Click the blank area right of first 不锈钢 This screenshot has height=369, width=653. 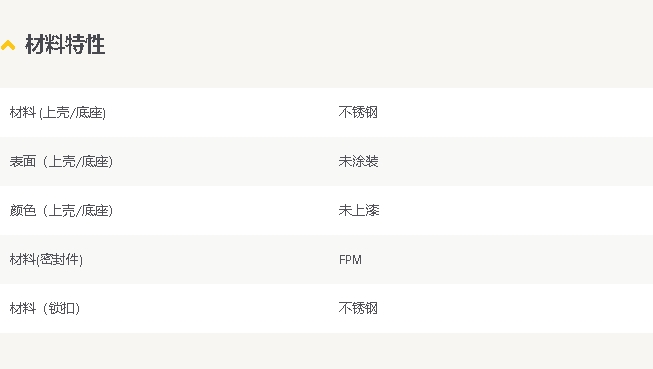click(516, 112)
